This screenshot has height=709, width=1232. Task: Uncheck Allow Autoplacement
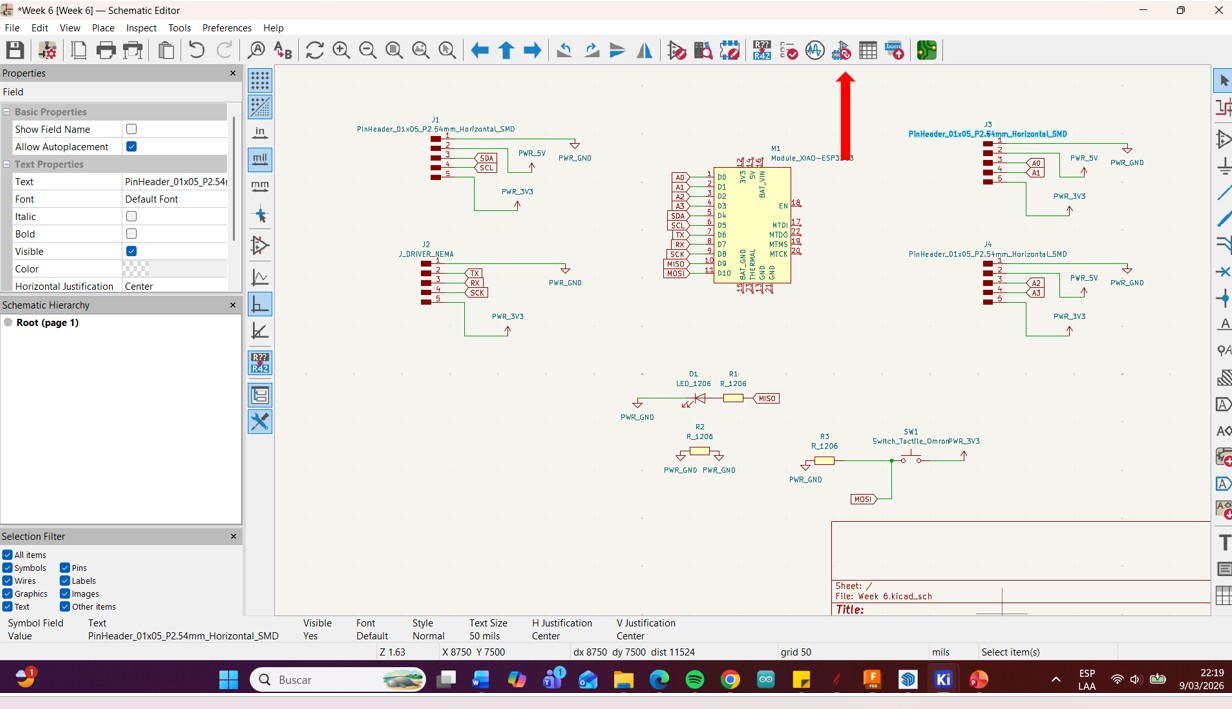click(131, 146)
